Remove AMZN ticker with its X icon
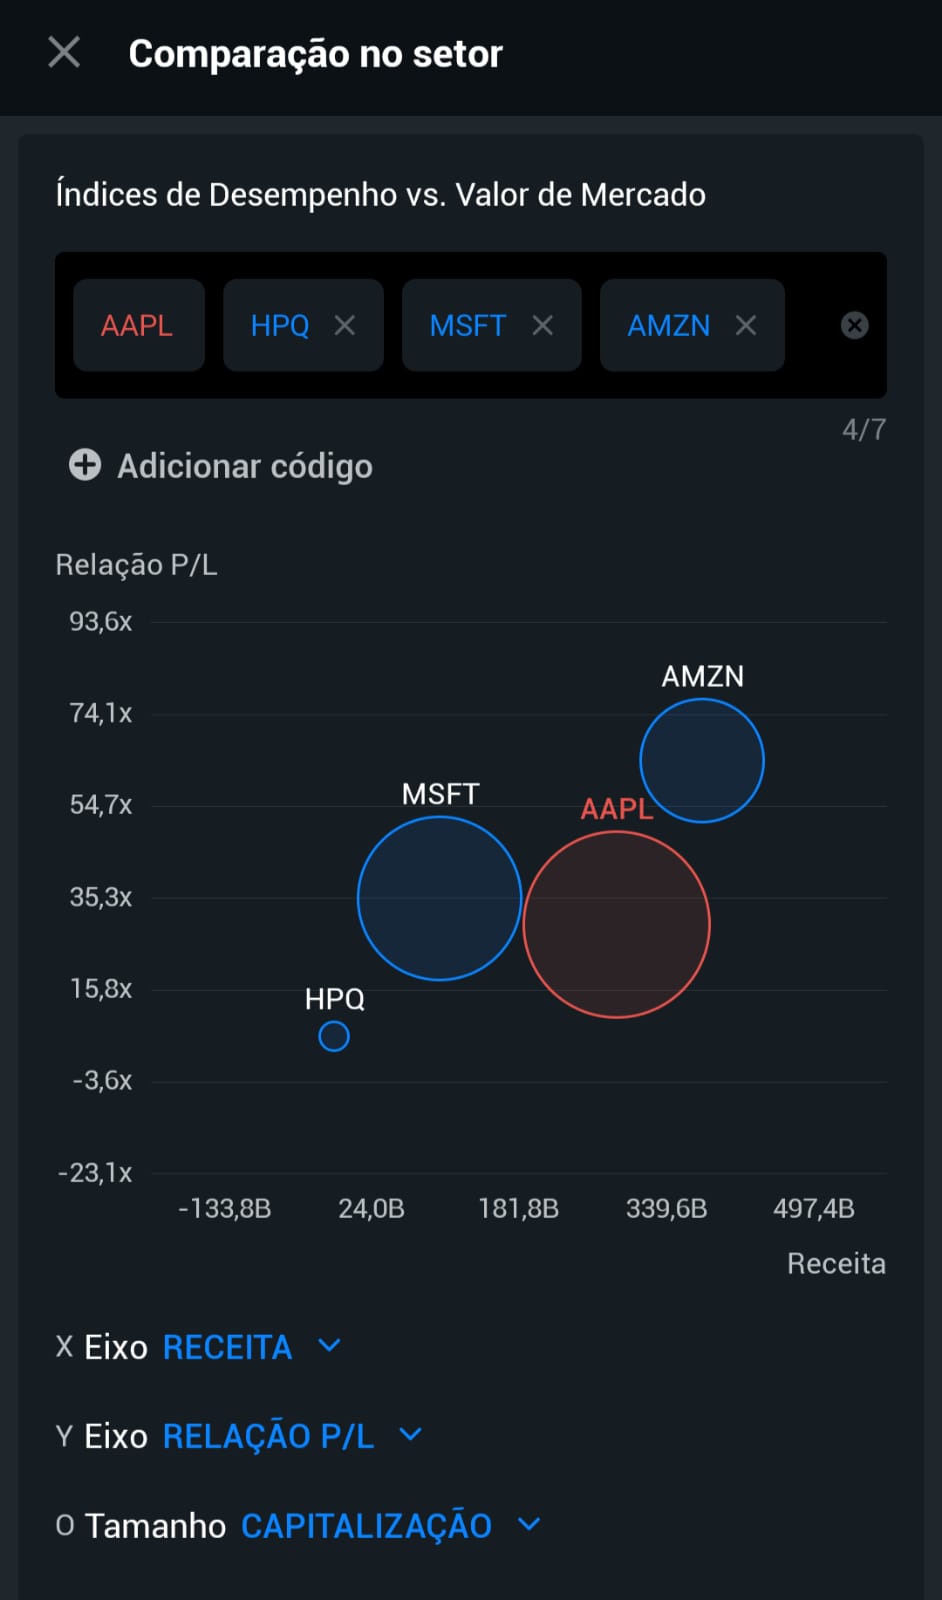This screenshot has width=942, height=1600. coord(746,325)
